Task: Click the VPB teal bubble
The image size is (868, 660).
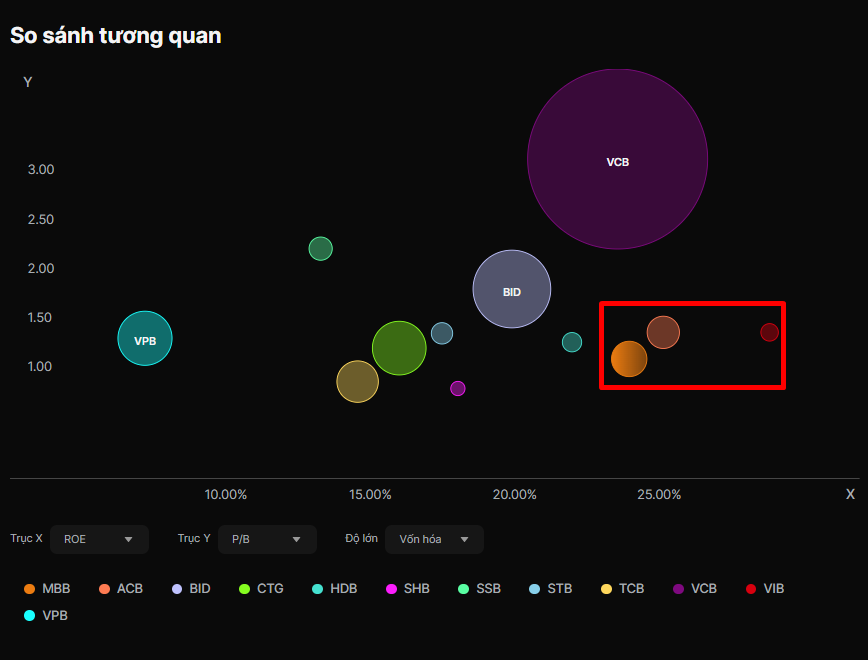Action: (145, 338)
